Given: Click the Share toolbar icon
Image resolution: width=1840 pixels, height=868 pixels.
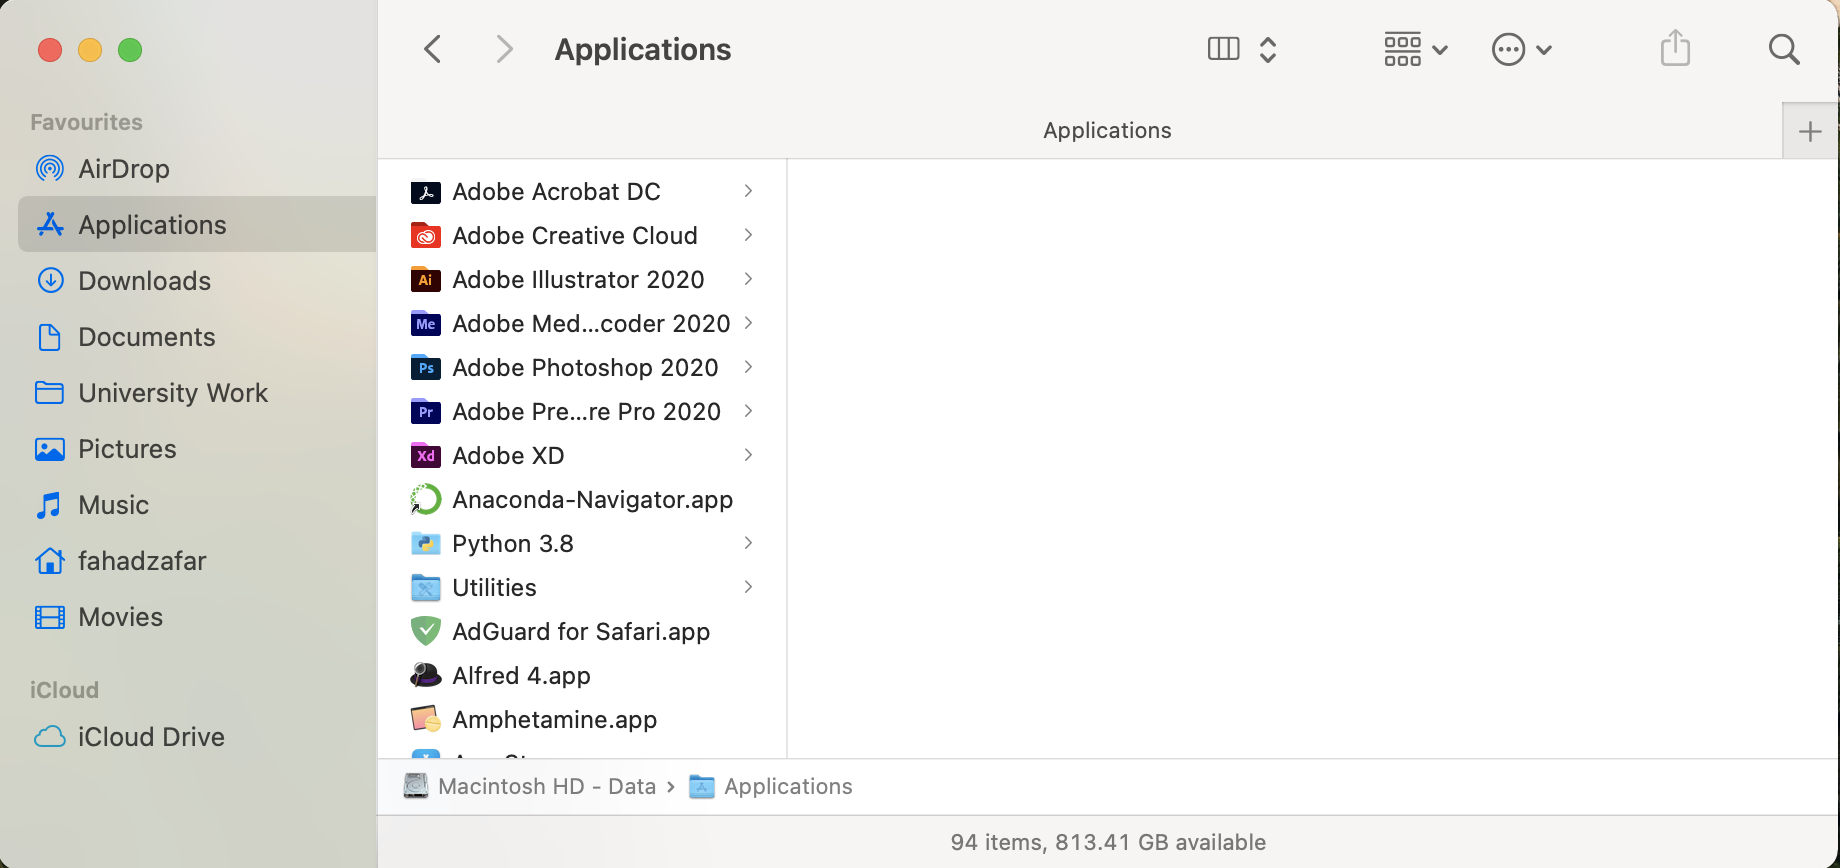Looking at the screenshot, I should tap(1675, 48).
